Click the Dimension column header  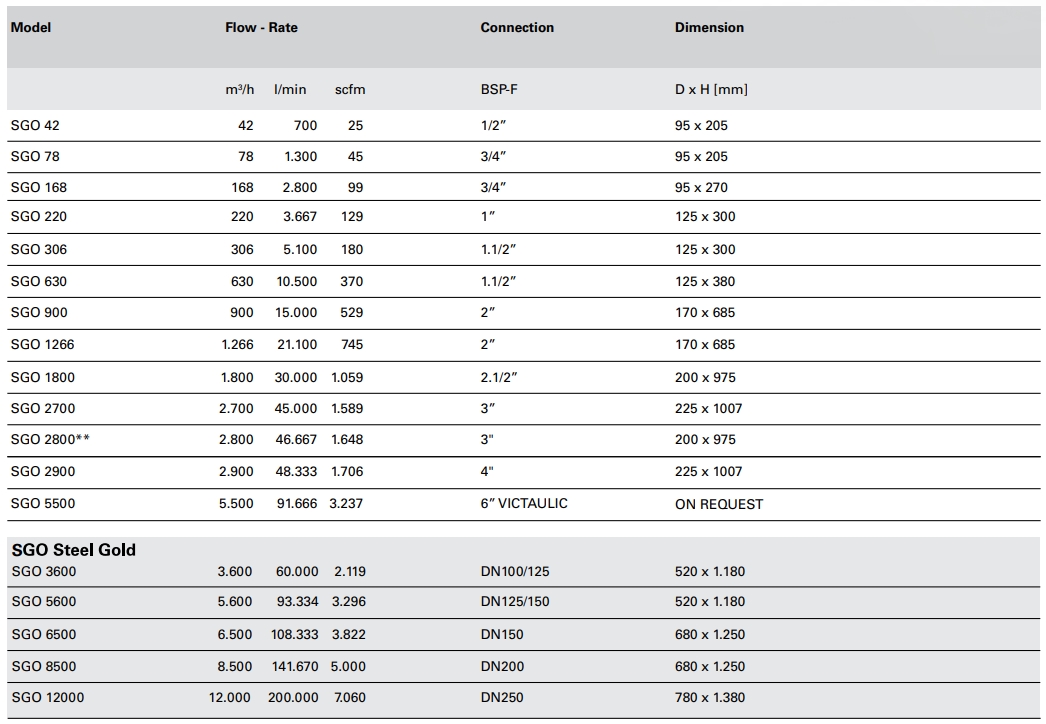point(709,28)
